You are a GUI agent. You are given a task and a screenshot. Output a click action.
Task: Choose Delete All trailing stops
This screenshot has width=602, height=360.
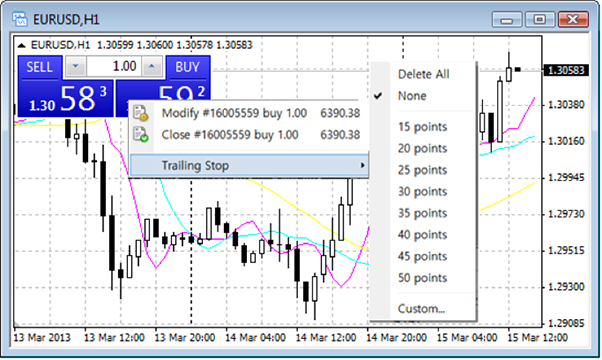click(424, 74)
